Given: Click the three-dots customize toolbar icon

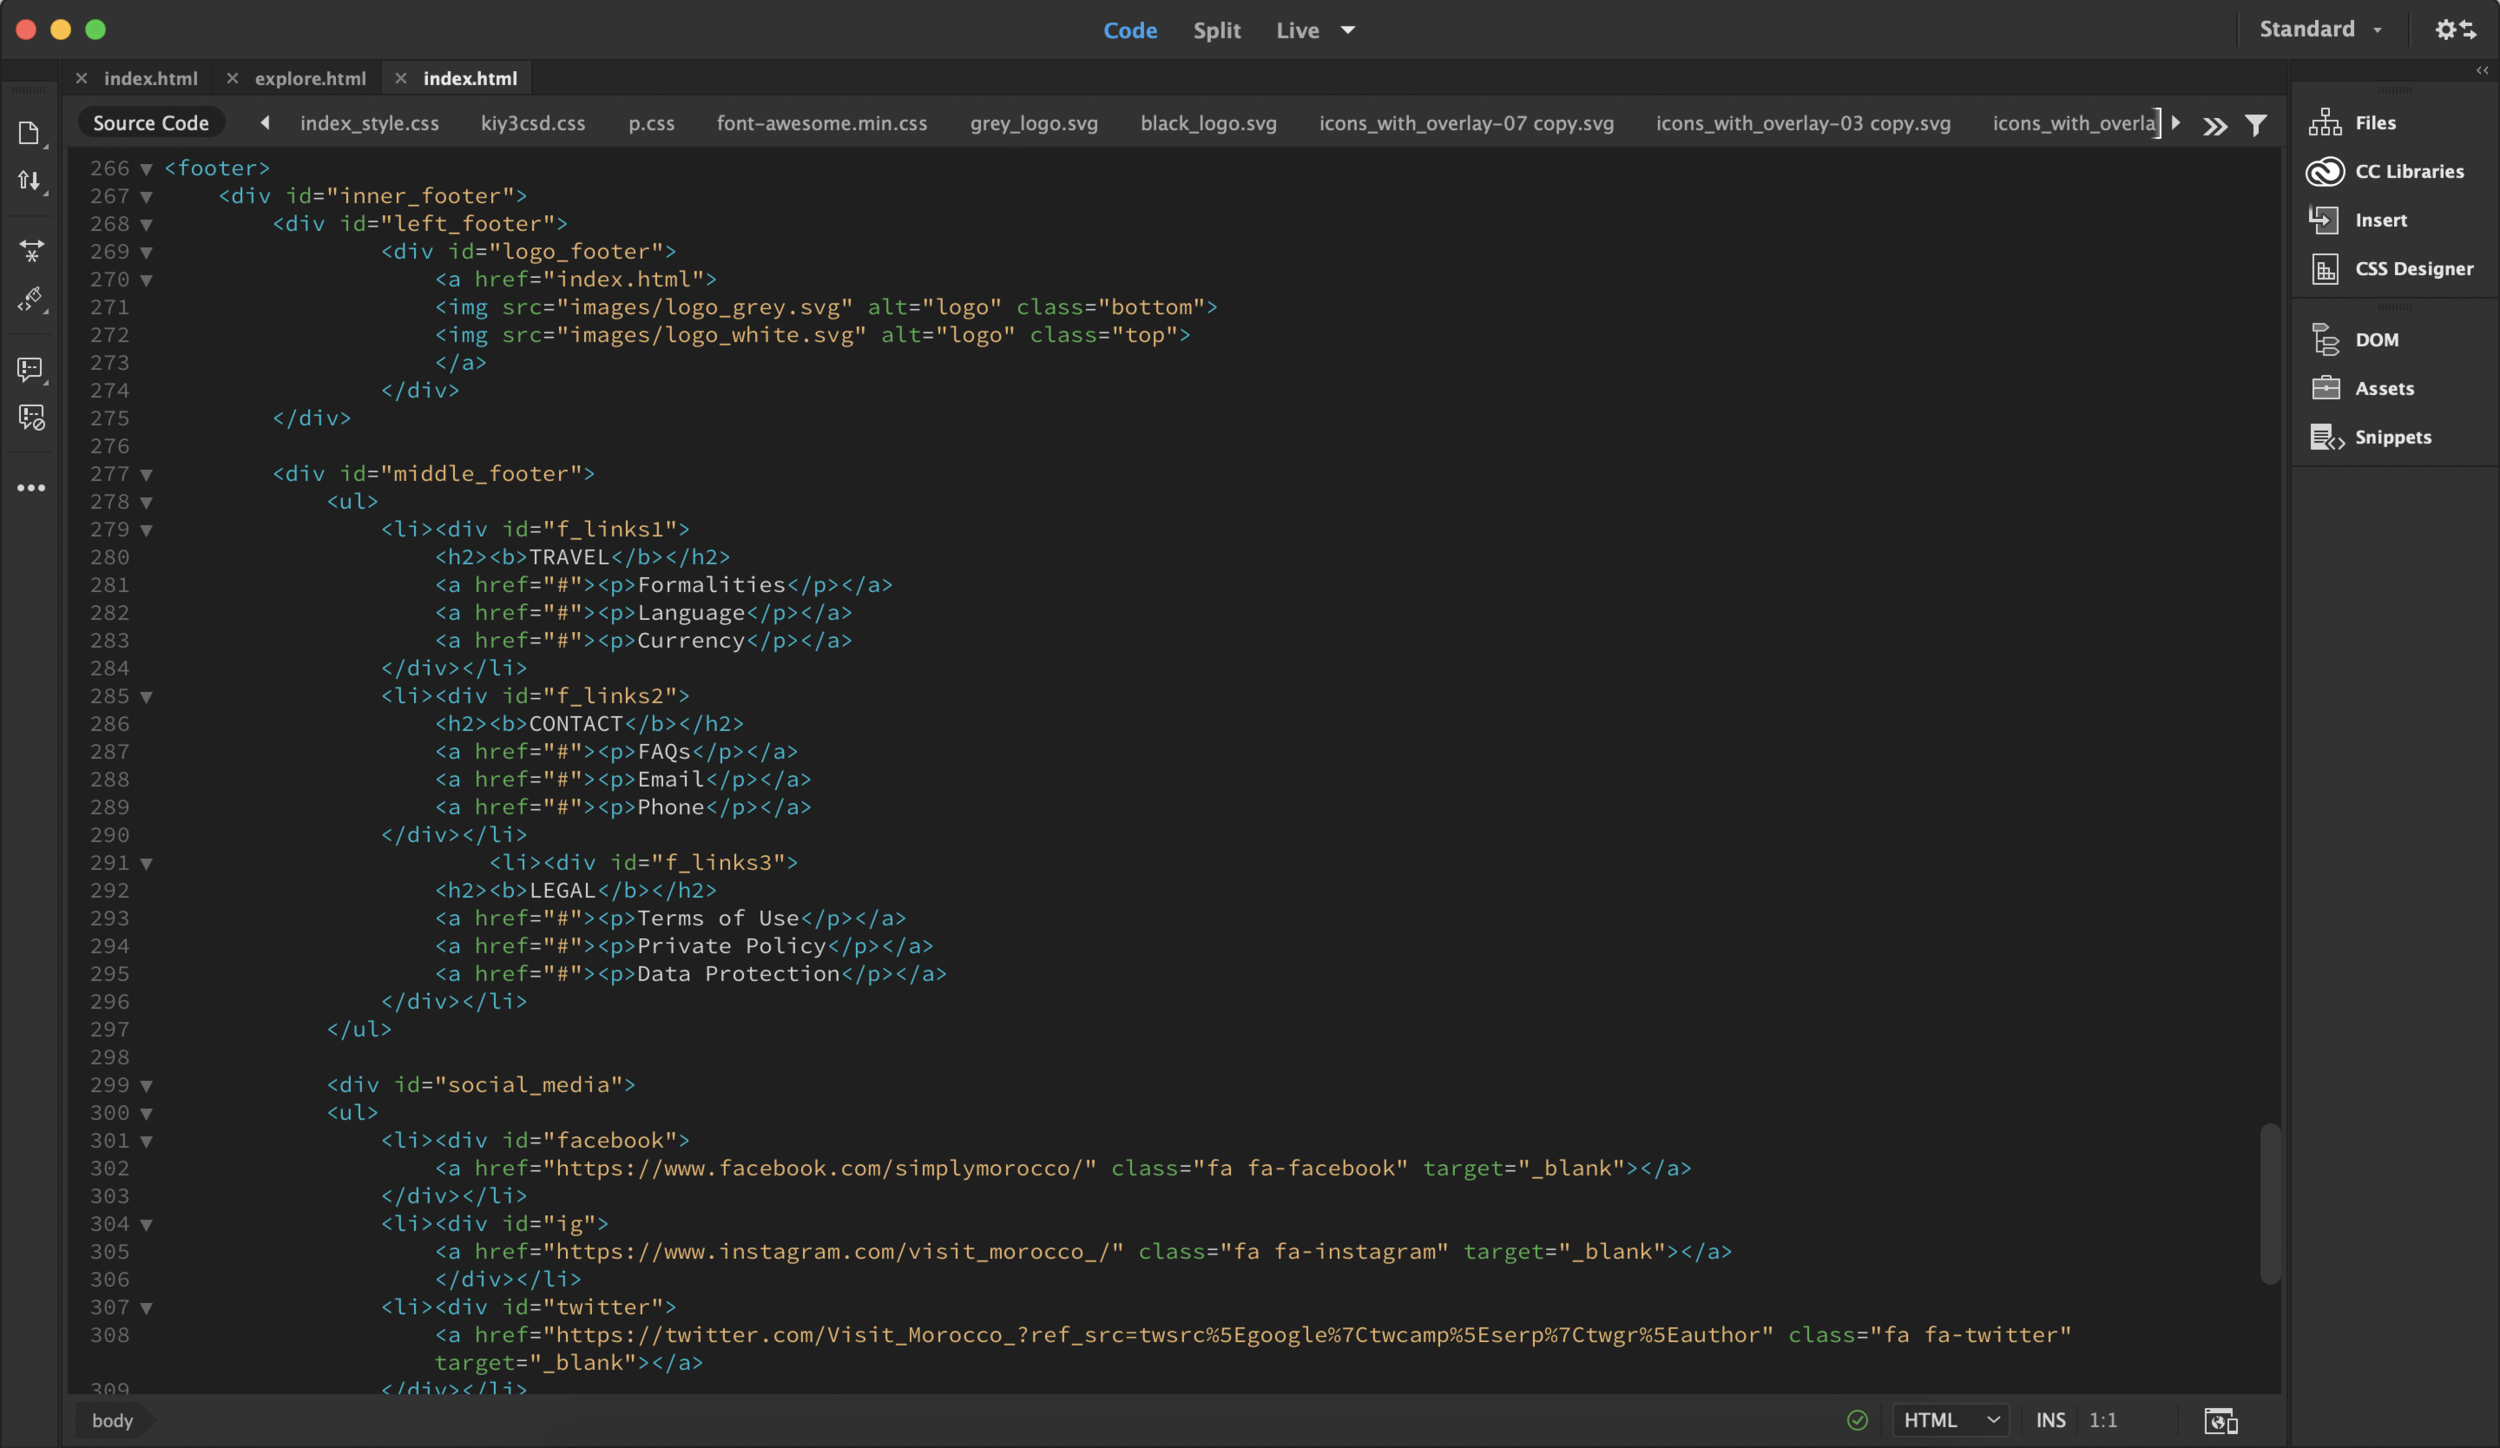Looking at the screenshot, I should click(x=31, y=488).
